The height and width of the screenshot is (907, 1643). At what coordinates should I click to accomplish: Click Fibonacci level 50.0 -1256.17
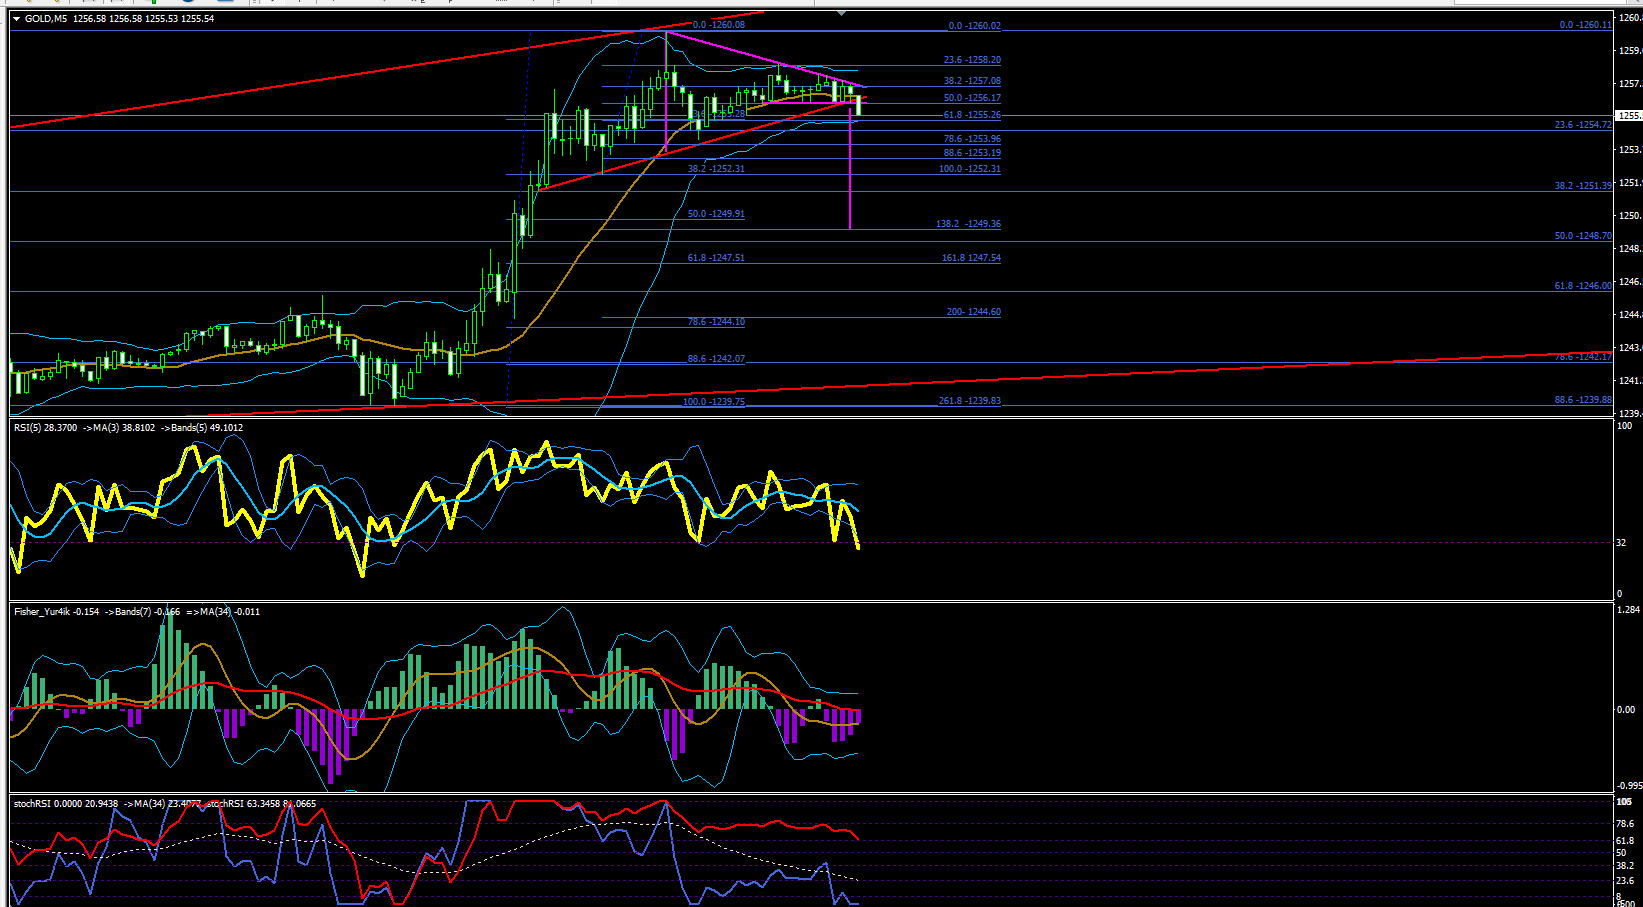(972, 98)
